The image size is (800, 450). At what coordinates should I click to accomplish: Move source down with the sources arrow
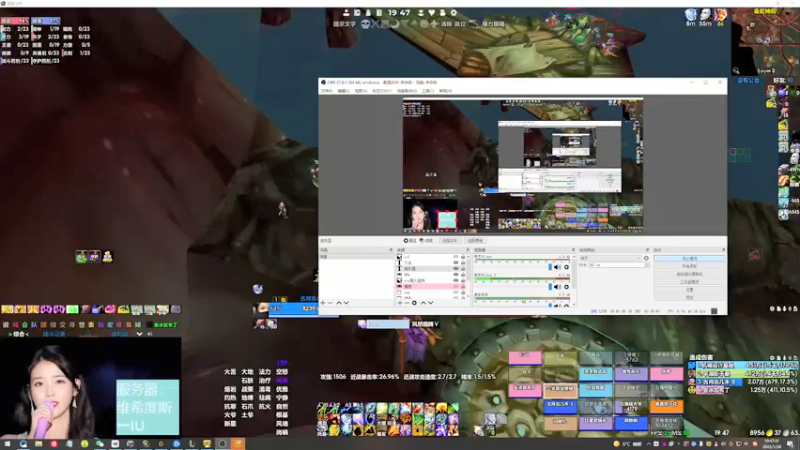[x=431, y=303]
